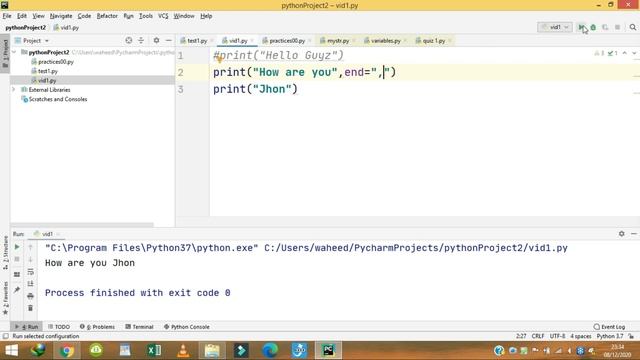
Task: Collapse all icon in Project panel header
Action: [x=141, y=40]
